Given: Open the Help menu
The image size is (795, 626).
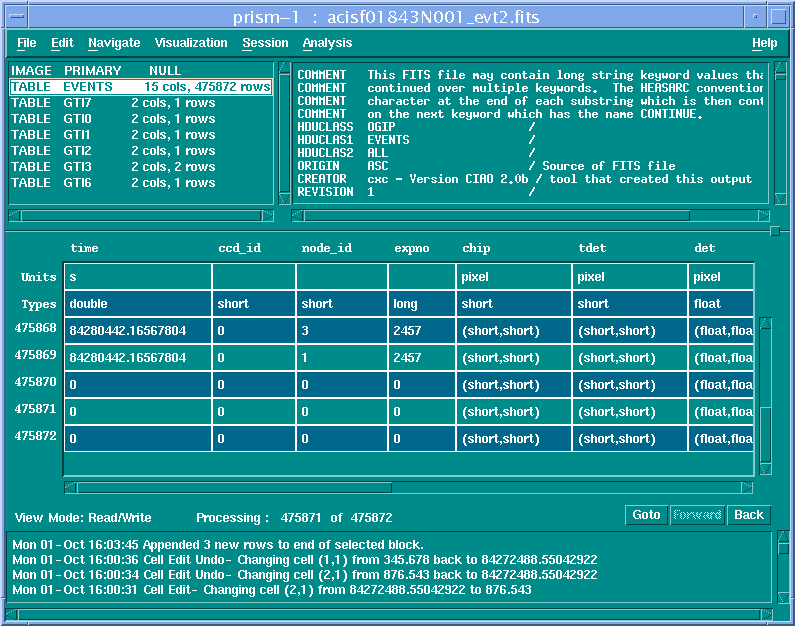Looking at the screenshot, I should coord(764,43).
